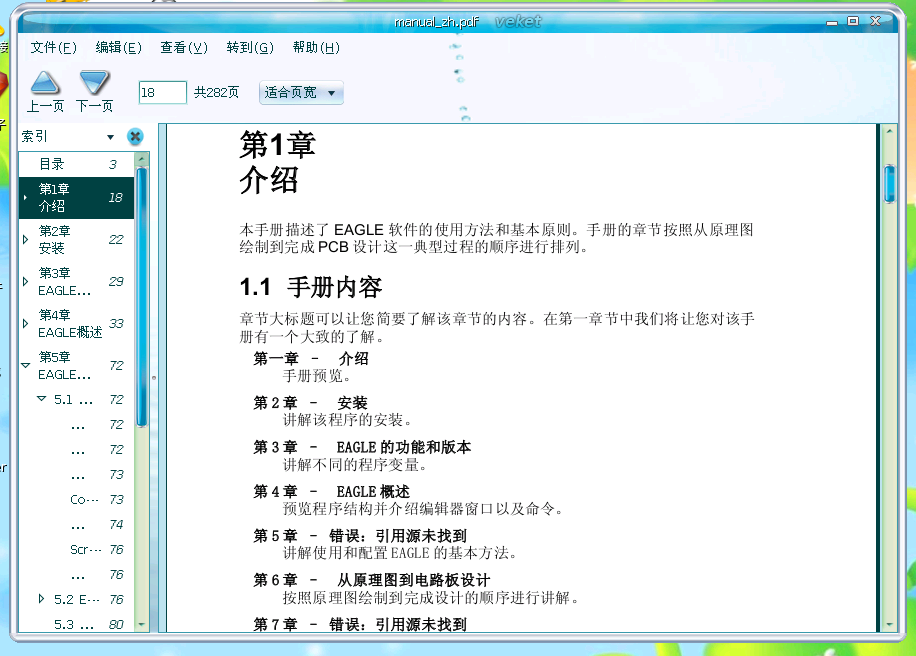Expand the 第1章 介绍 tree node
Image resolution: width=916 pixels, height=656 pixels.
pos(25,197)
